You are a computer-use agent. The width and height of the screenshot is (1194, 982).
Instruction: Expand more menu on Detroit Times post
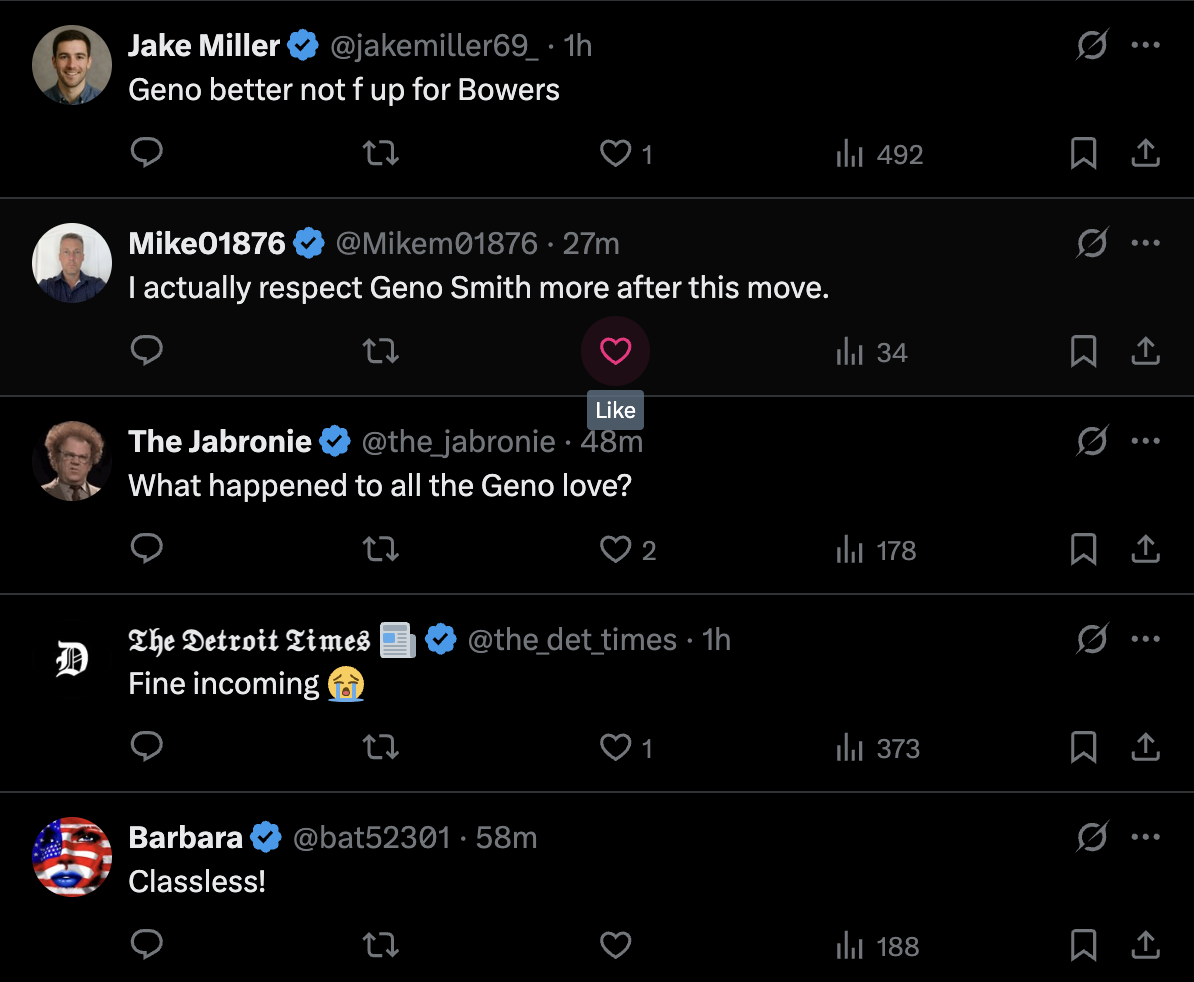tap(1145, 639)
